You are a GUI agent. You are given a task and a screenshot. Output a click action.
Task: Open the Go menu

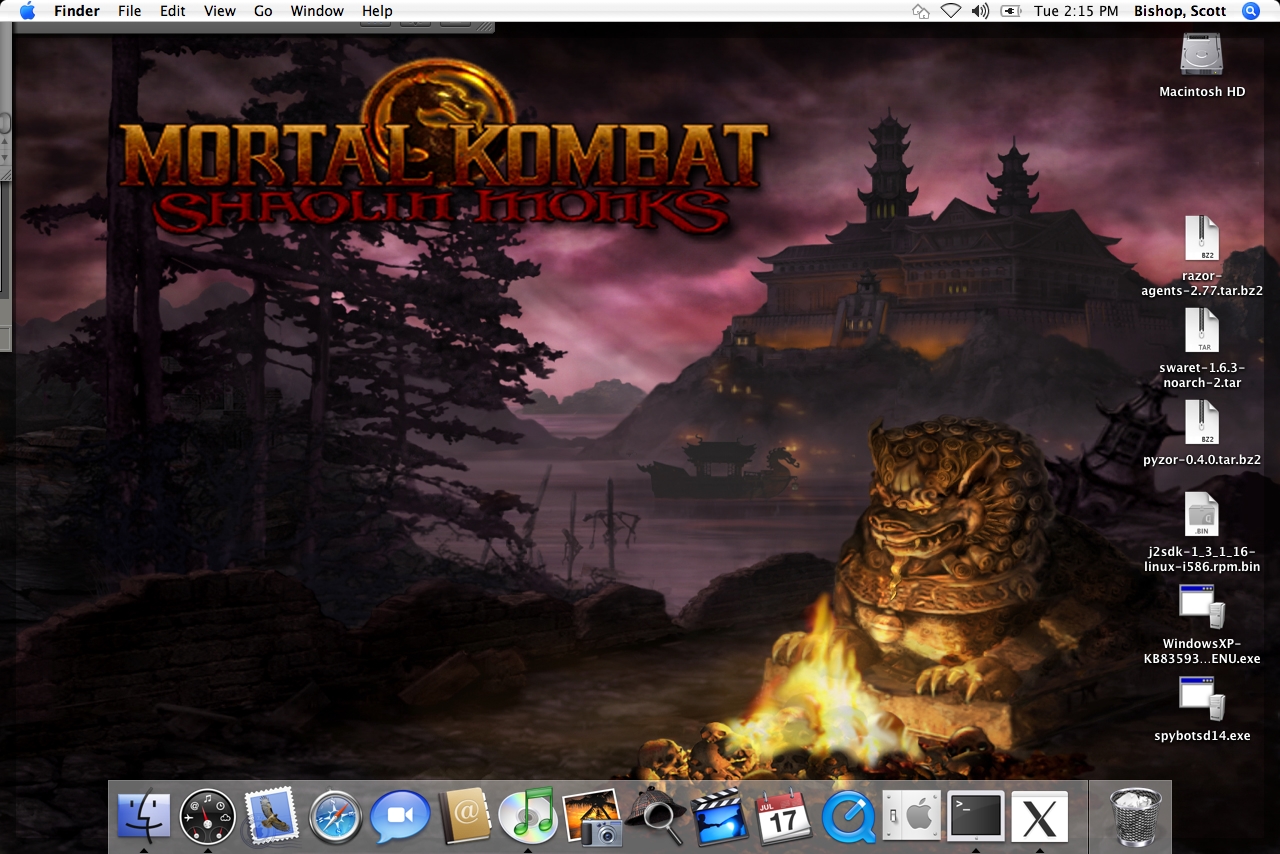point(263,11)
